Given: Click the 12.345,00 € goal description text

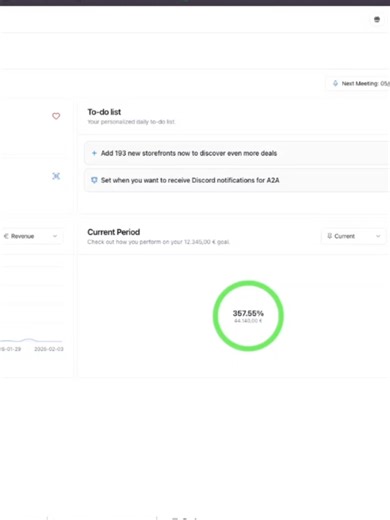Looking at the screenshot, I should tap(158, 242).
